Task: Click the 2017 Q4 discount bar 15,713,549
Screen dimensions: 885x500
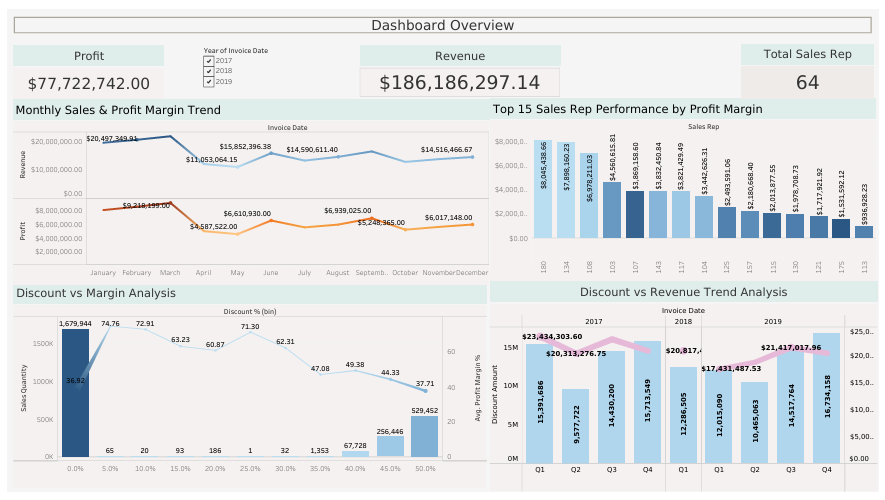Action: 647,402
